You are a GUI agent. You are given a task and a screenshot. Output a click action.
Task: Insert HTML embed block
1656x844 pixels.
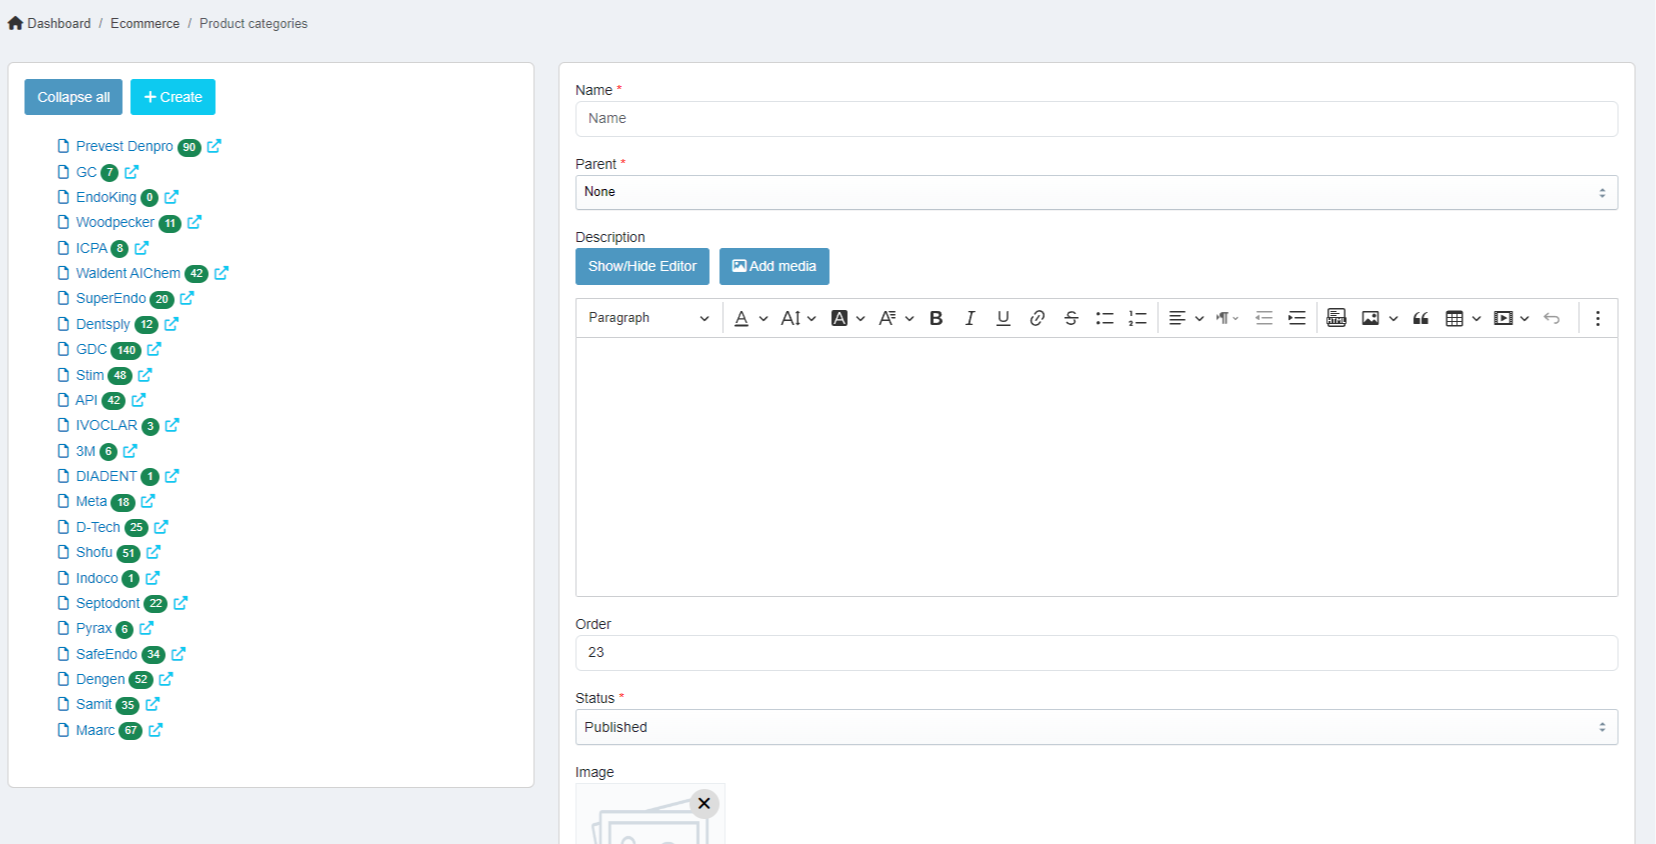point(1336,318)
